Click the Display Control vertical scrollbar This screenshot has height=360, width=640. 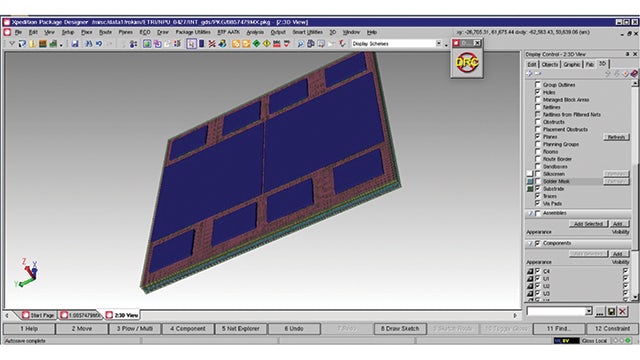[x=635, y=190]
